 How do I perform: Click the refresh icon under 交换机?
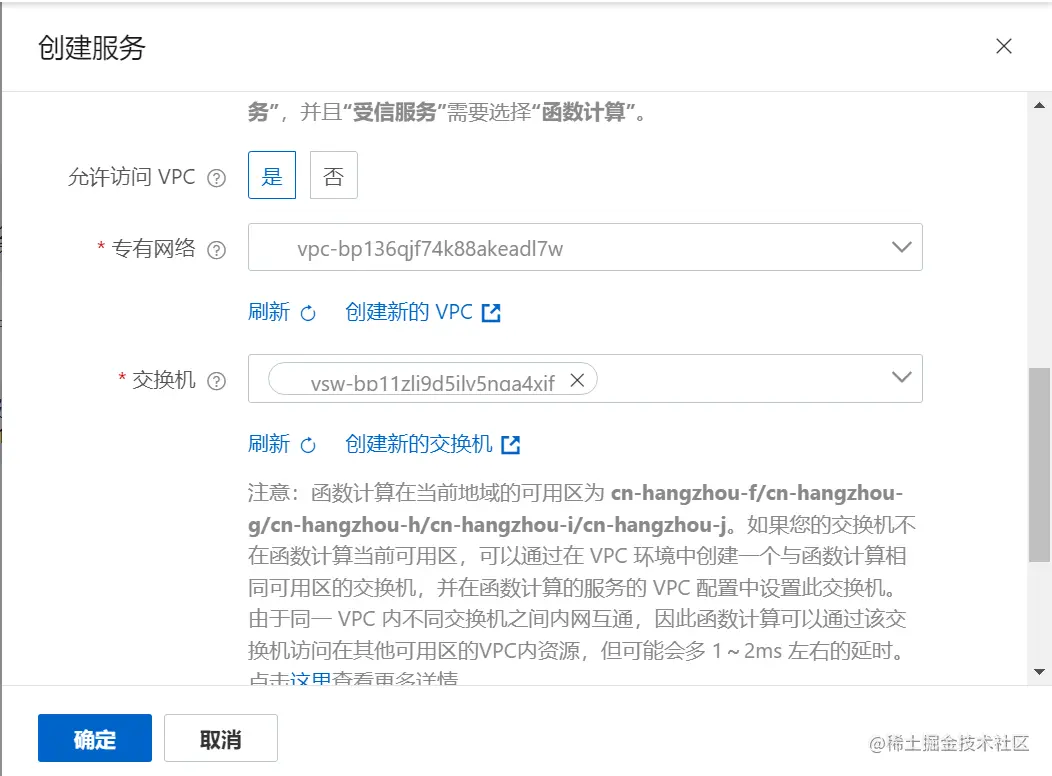pos(308,445)
